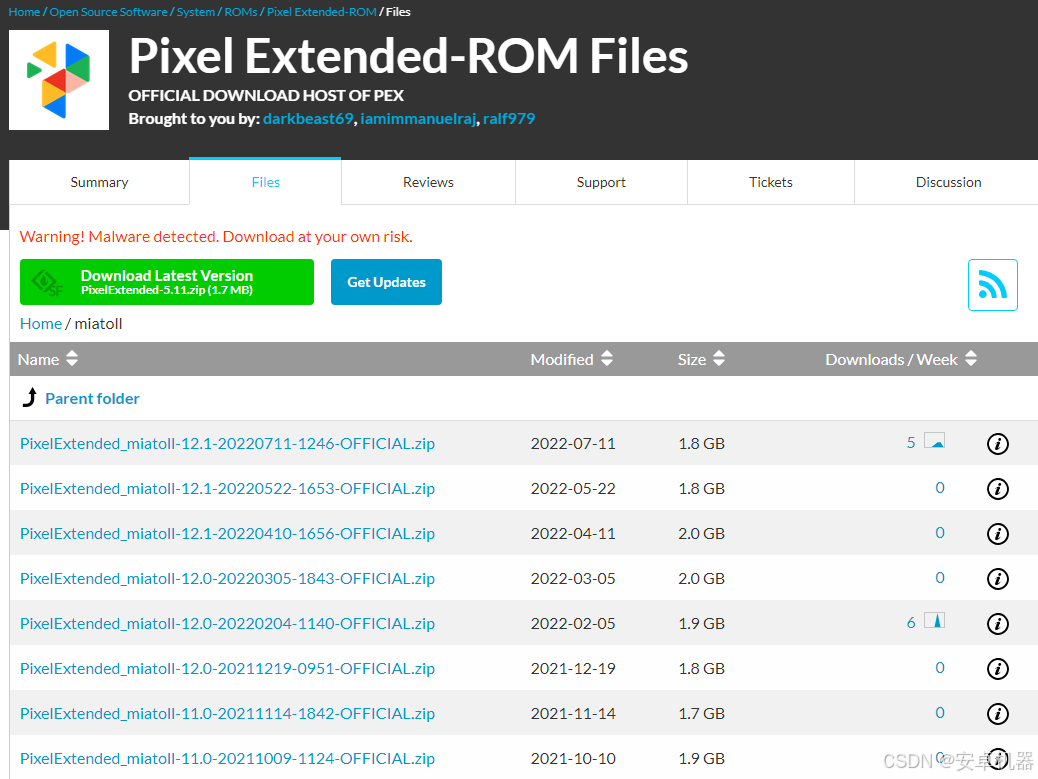Click modified date 2022-07-11

tap(573, 443)
